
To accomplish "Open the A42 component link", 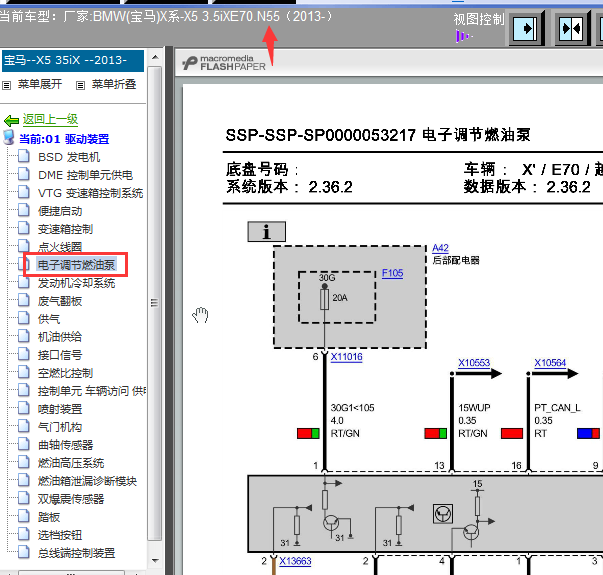I will pos(440,248).
